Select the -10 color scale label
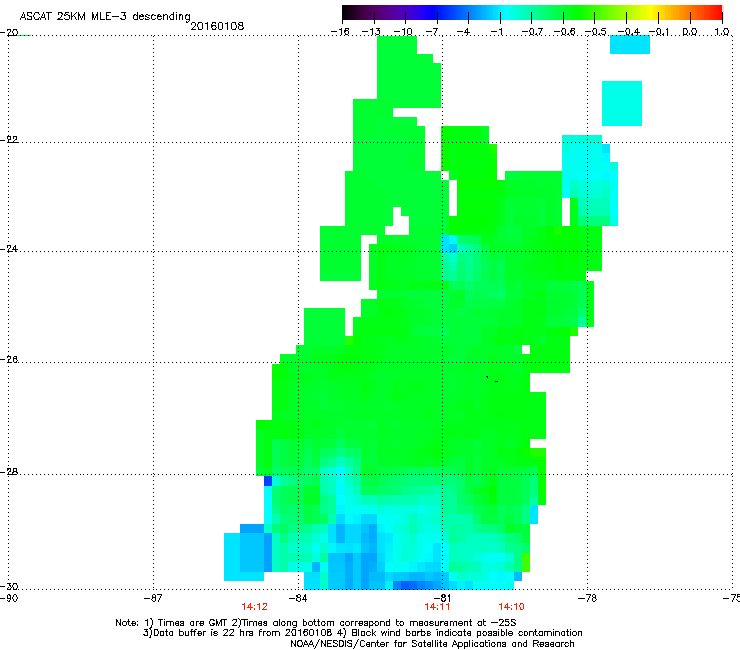 click(x=403, y=32)
